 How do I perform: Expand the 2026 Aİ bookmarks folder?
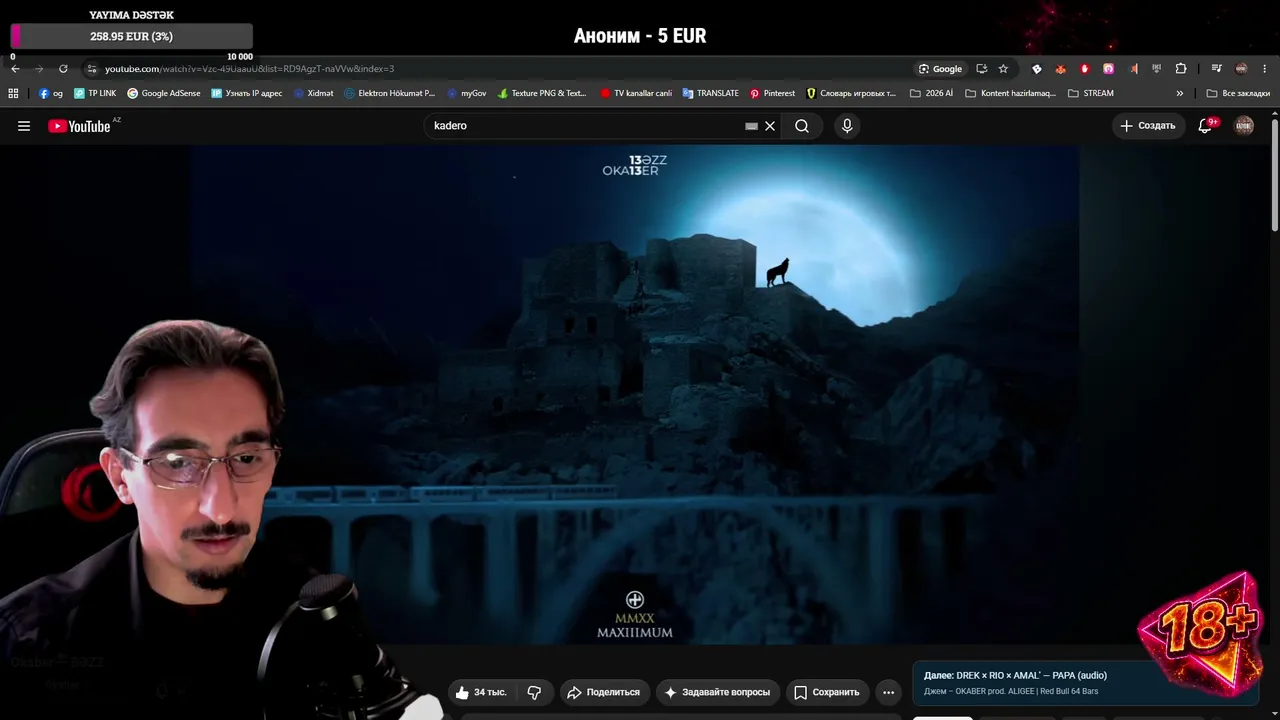pyautogui.click(x=932, y=93)
